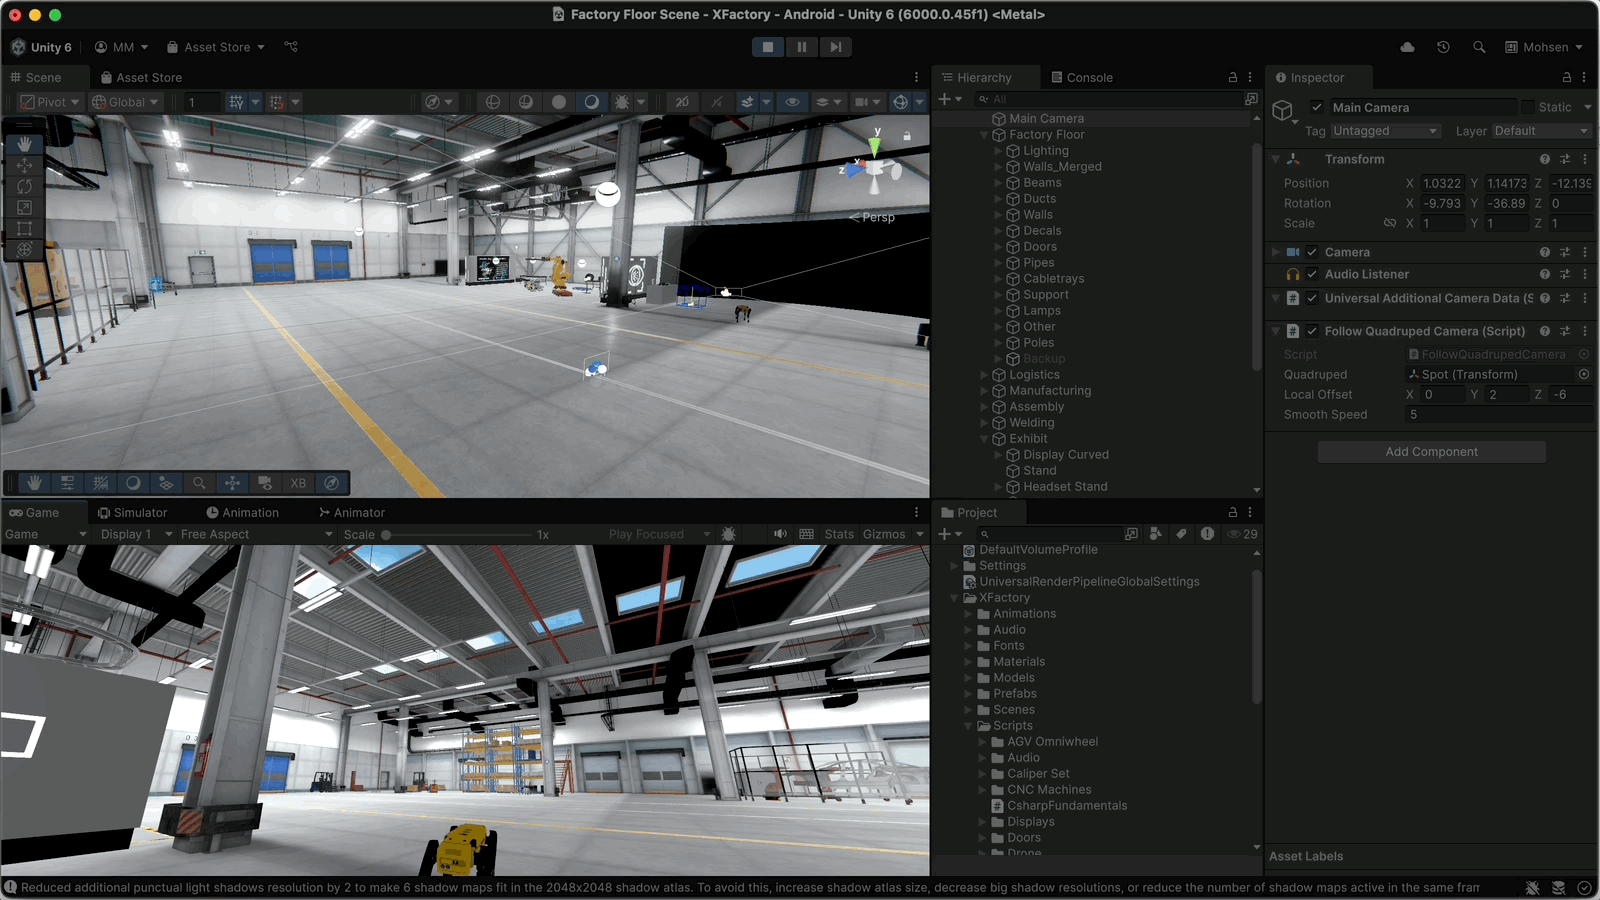
Task: Pick Quadruped object with target picker icon
Action: [x=1584, y=374]
